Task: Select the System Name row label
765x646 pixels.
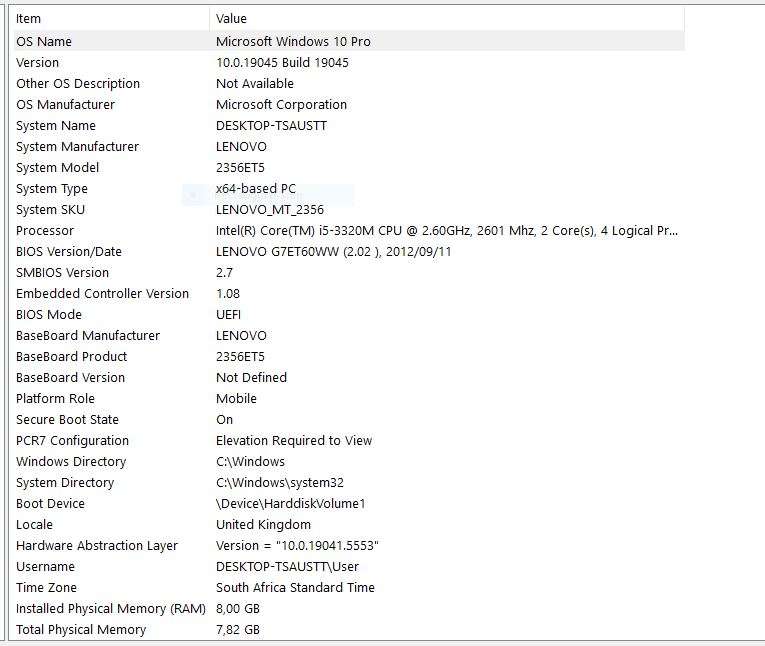Action: tap(56, 125)
